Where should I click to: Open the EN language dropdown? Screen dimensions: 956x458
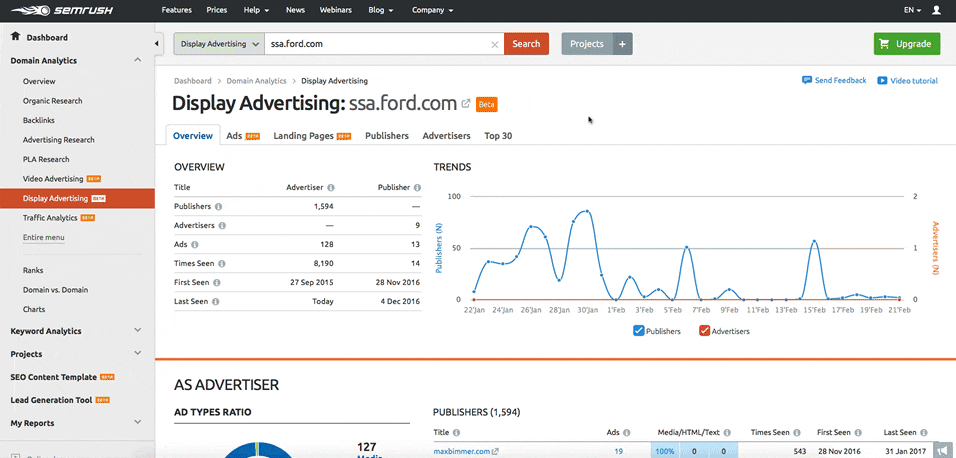pos(910,10)
